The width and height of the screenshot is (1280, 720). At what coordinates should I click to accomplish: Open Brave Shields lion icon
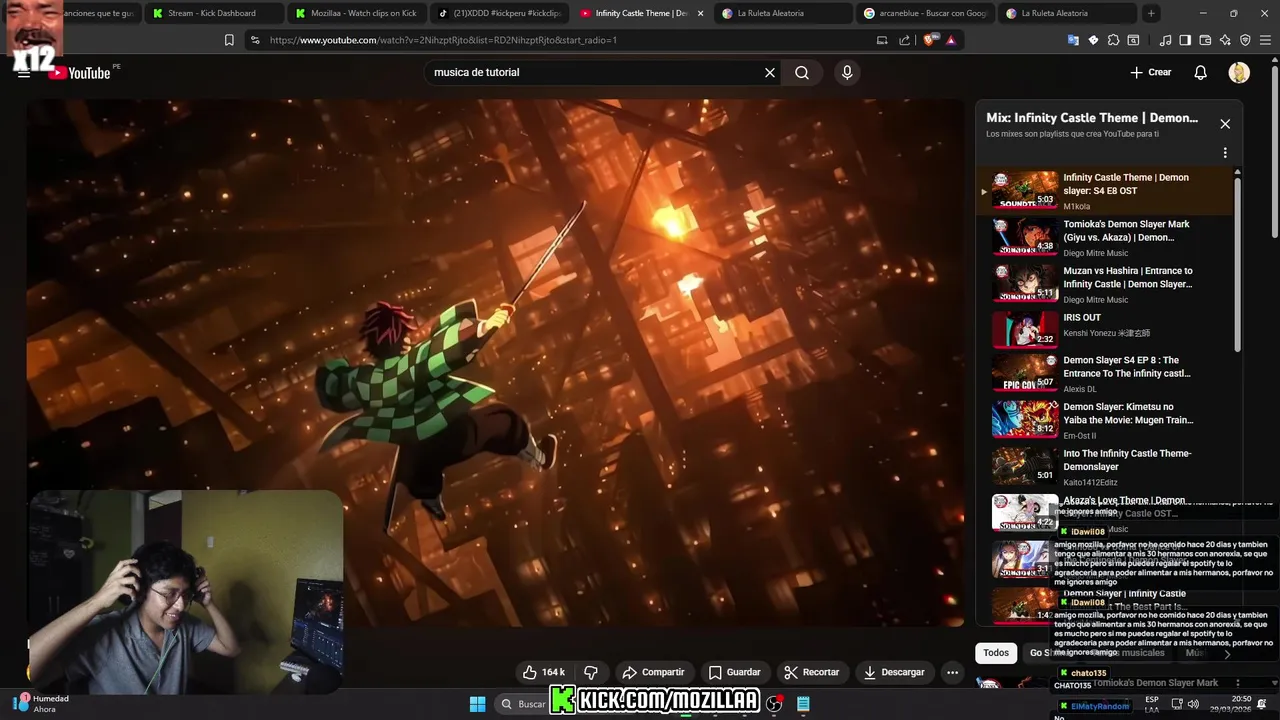929,40
